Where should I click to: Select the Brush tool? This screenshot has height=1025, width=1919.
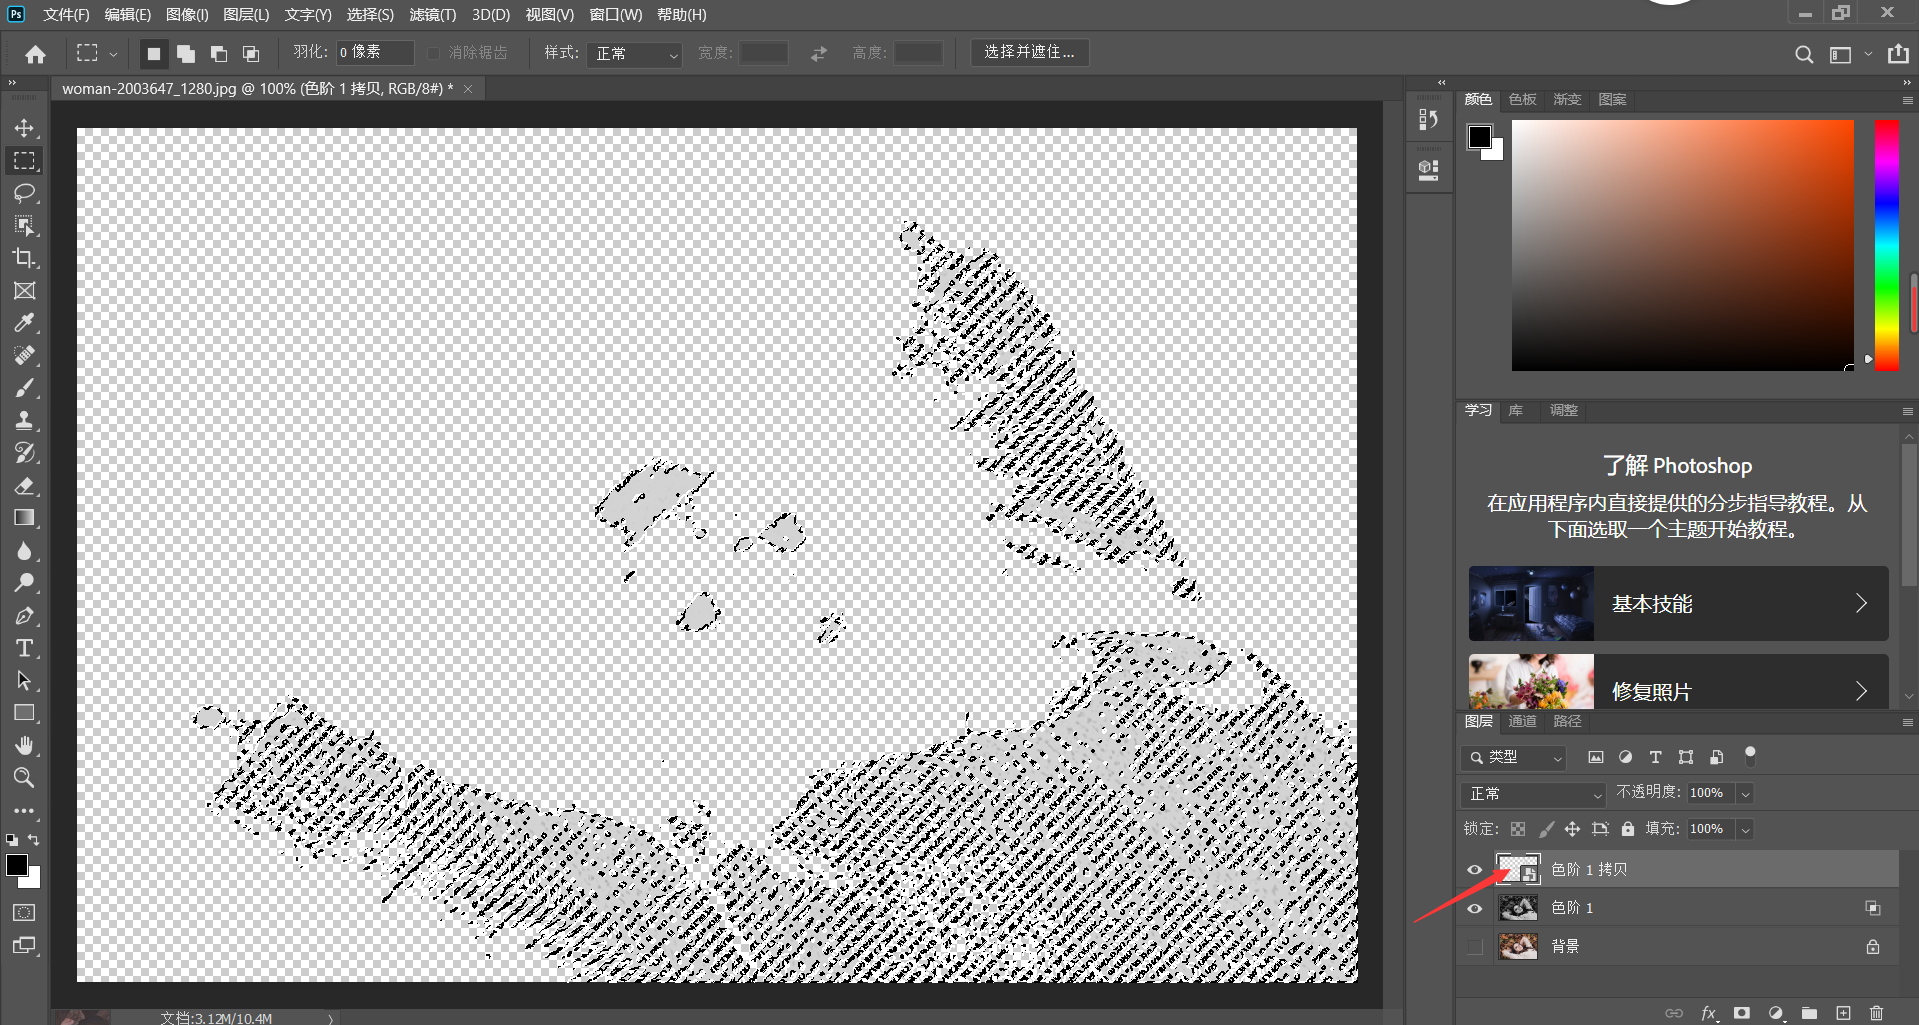point(24,388)
